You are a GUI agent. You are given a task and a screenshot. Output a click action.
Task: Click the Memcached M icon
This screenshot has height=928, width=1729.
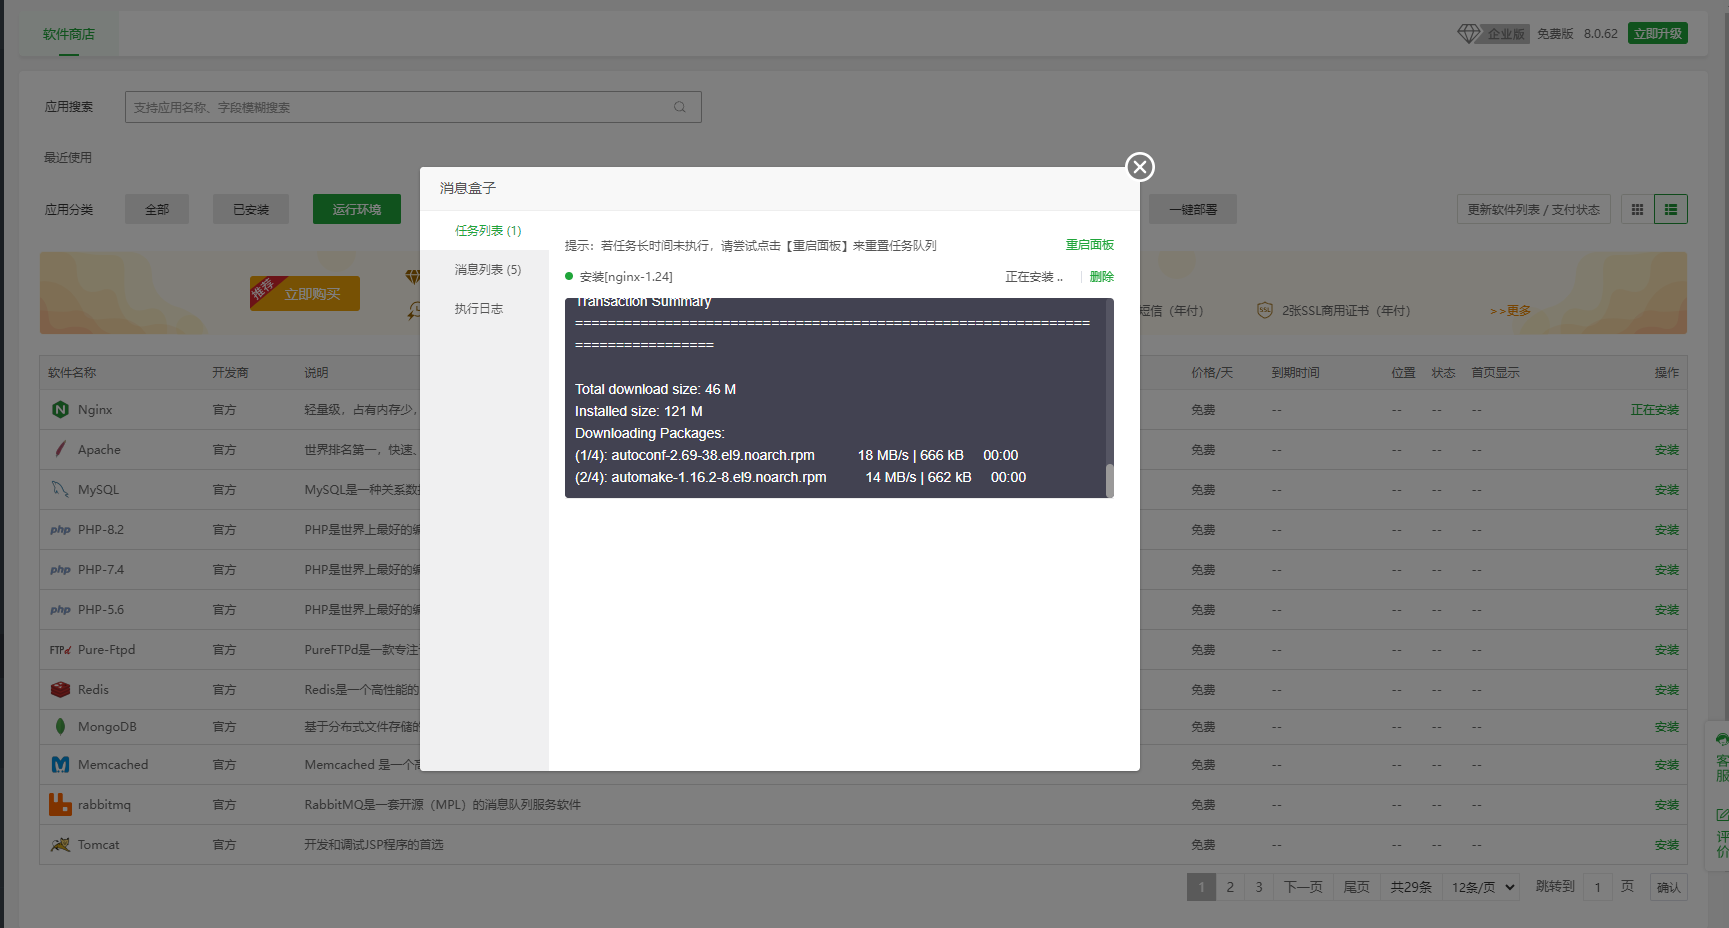pyautogui.click(x=60, y=765)
